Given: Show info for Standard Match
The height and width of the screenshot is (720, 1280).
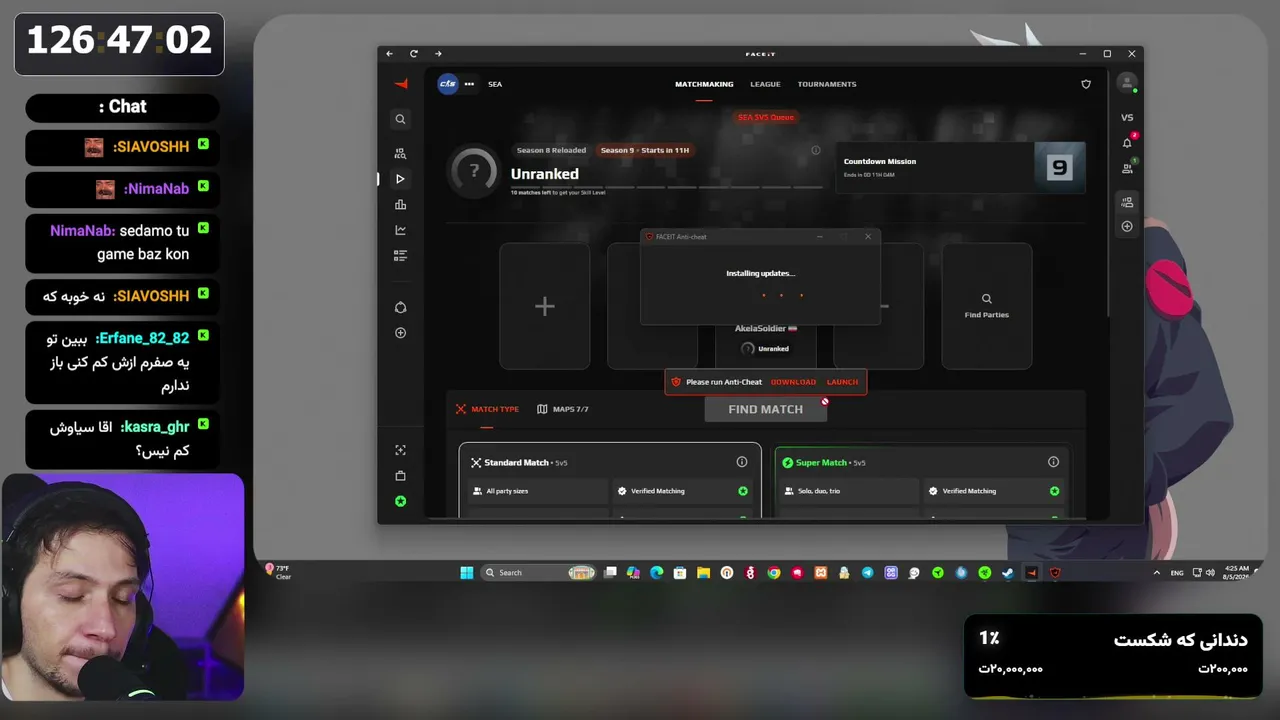Looking at the screenshot, I should point(742,462).
